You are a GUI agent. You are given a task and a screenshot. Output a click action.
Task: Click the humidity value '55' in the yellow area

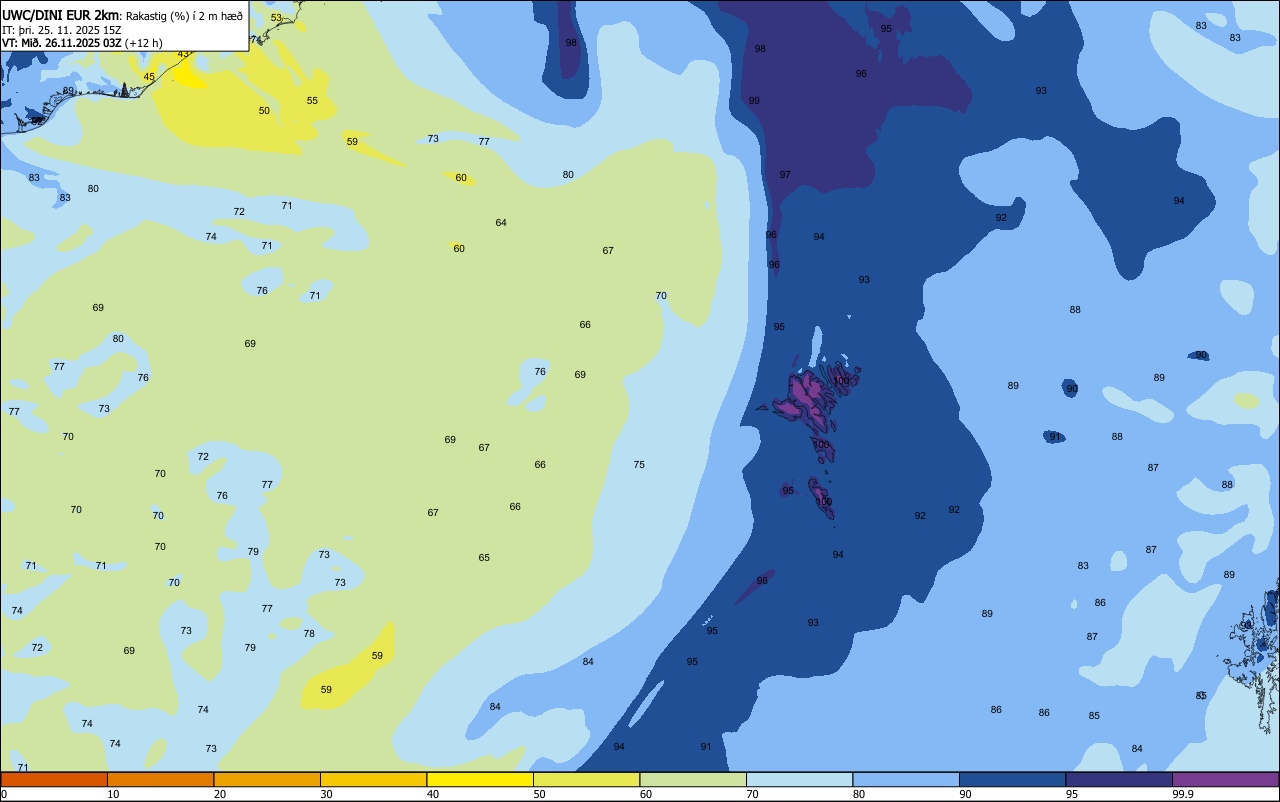tap(312, 101)
